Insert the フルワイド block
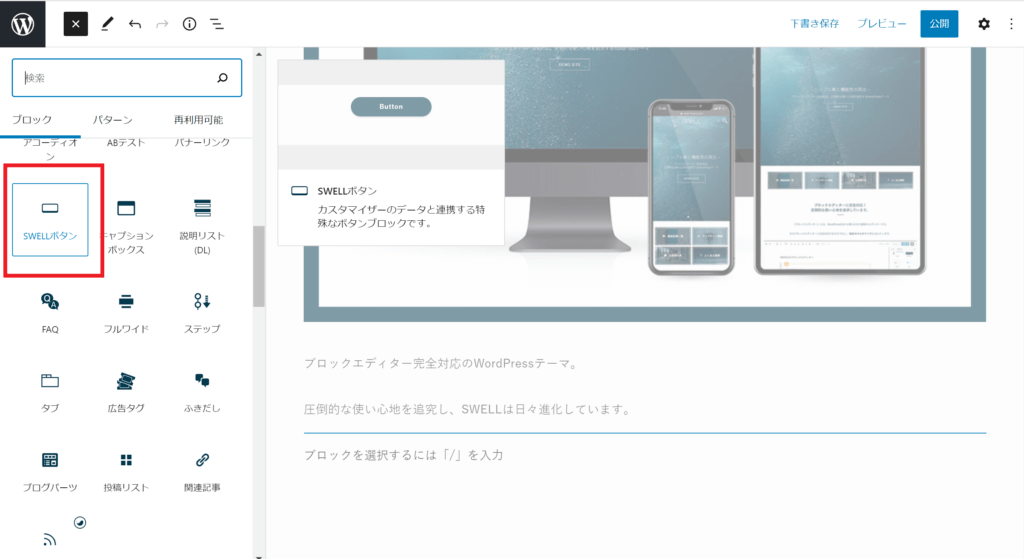This screenshot has width=1024, height=559. 126,313
